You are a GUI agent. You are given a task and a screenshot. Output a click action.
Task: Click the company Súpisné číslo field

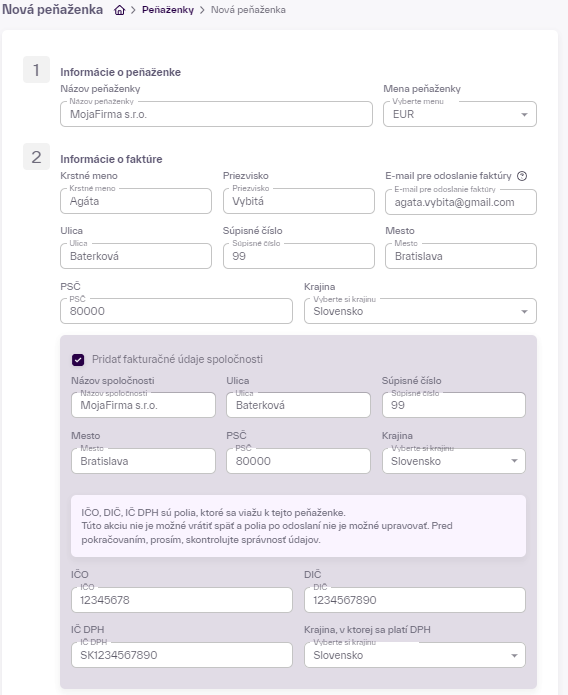tap(454, 405)
